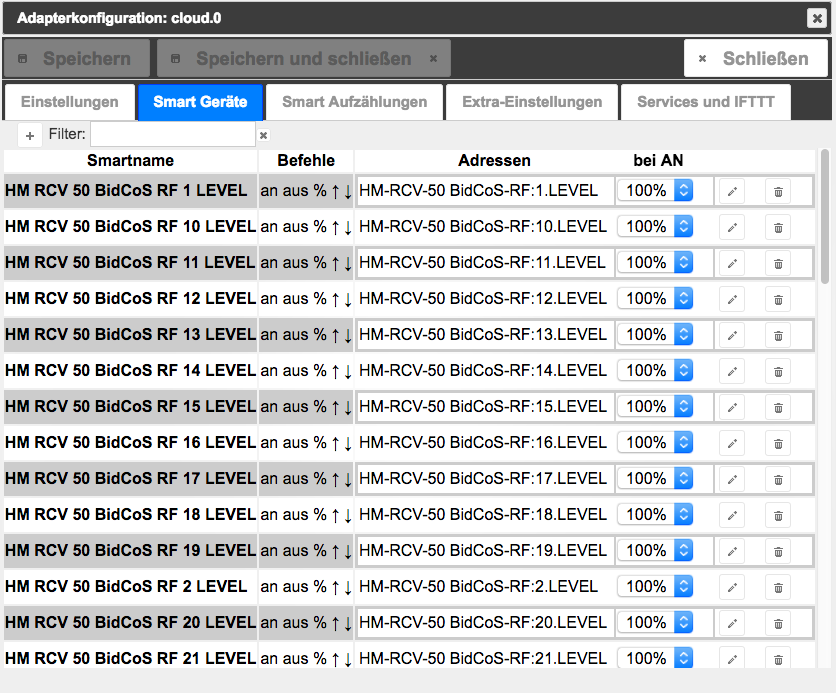The width and height of the screenshot is (836, 693).
Task: Click Speichern und schließen button
Action: (x=304, y=58)
